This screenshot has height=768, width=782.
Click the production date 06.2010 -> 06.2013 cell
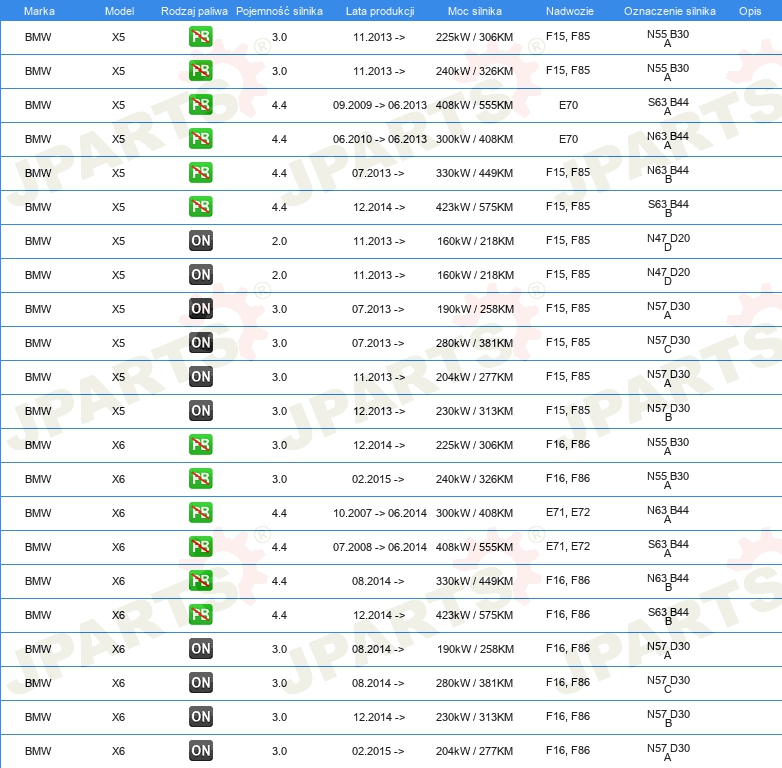coord(380,139)
